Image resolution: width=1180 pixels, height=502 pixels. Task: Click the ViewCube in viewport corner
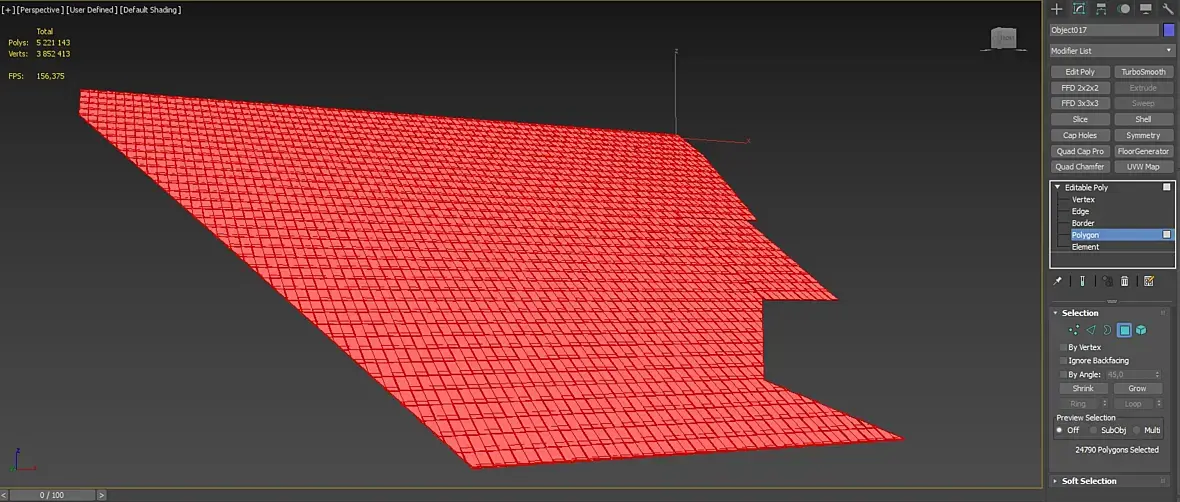coord(1003,38)
